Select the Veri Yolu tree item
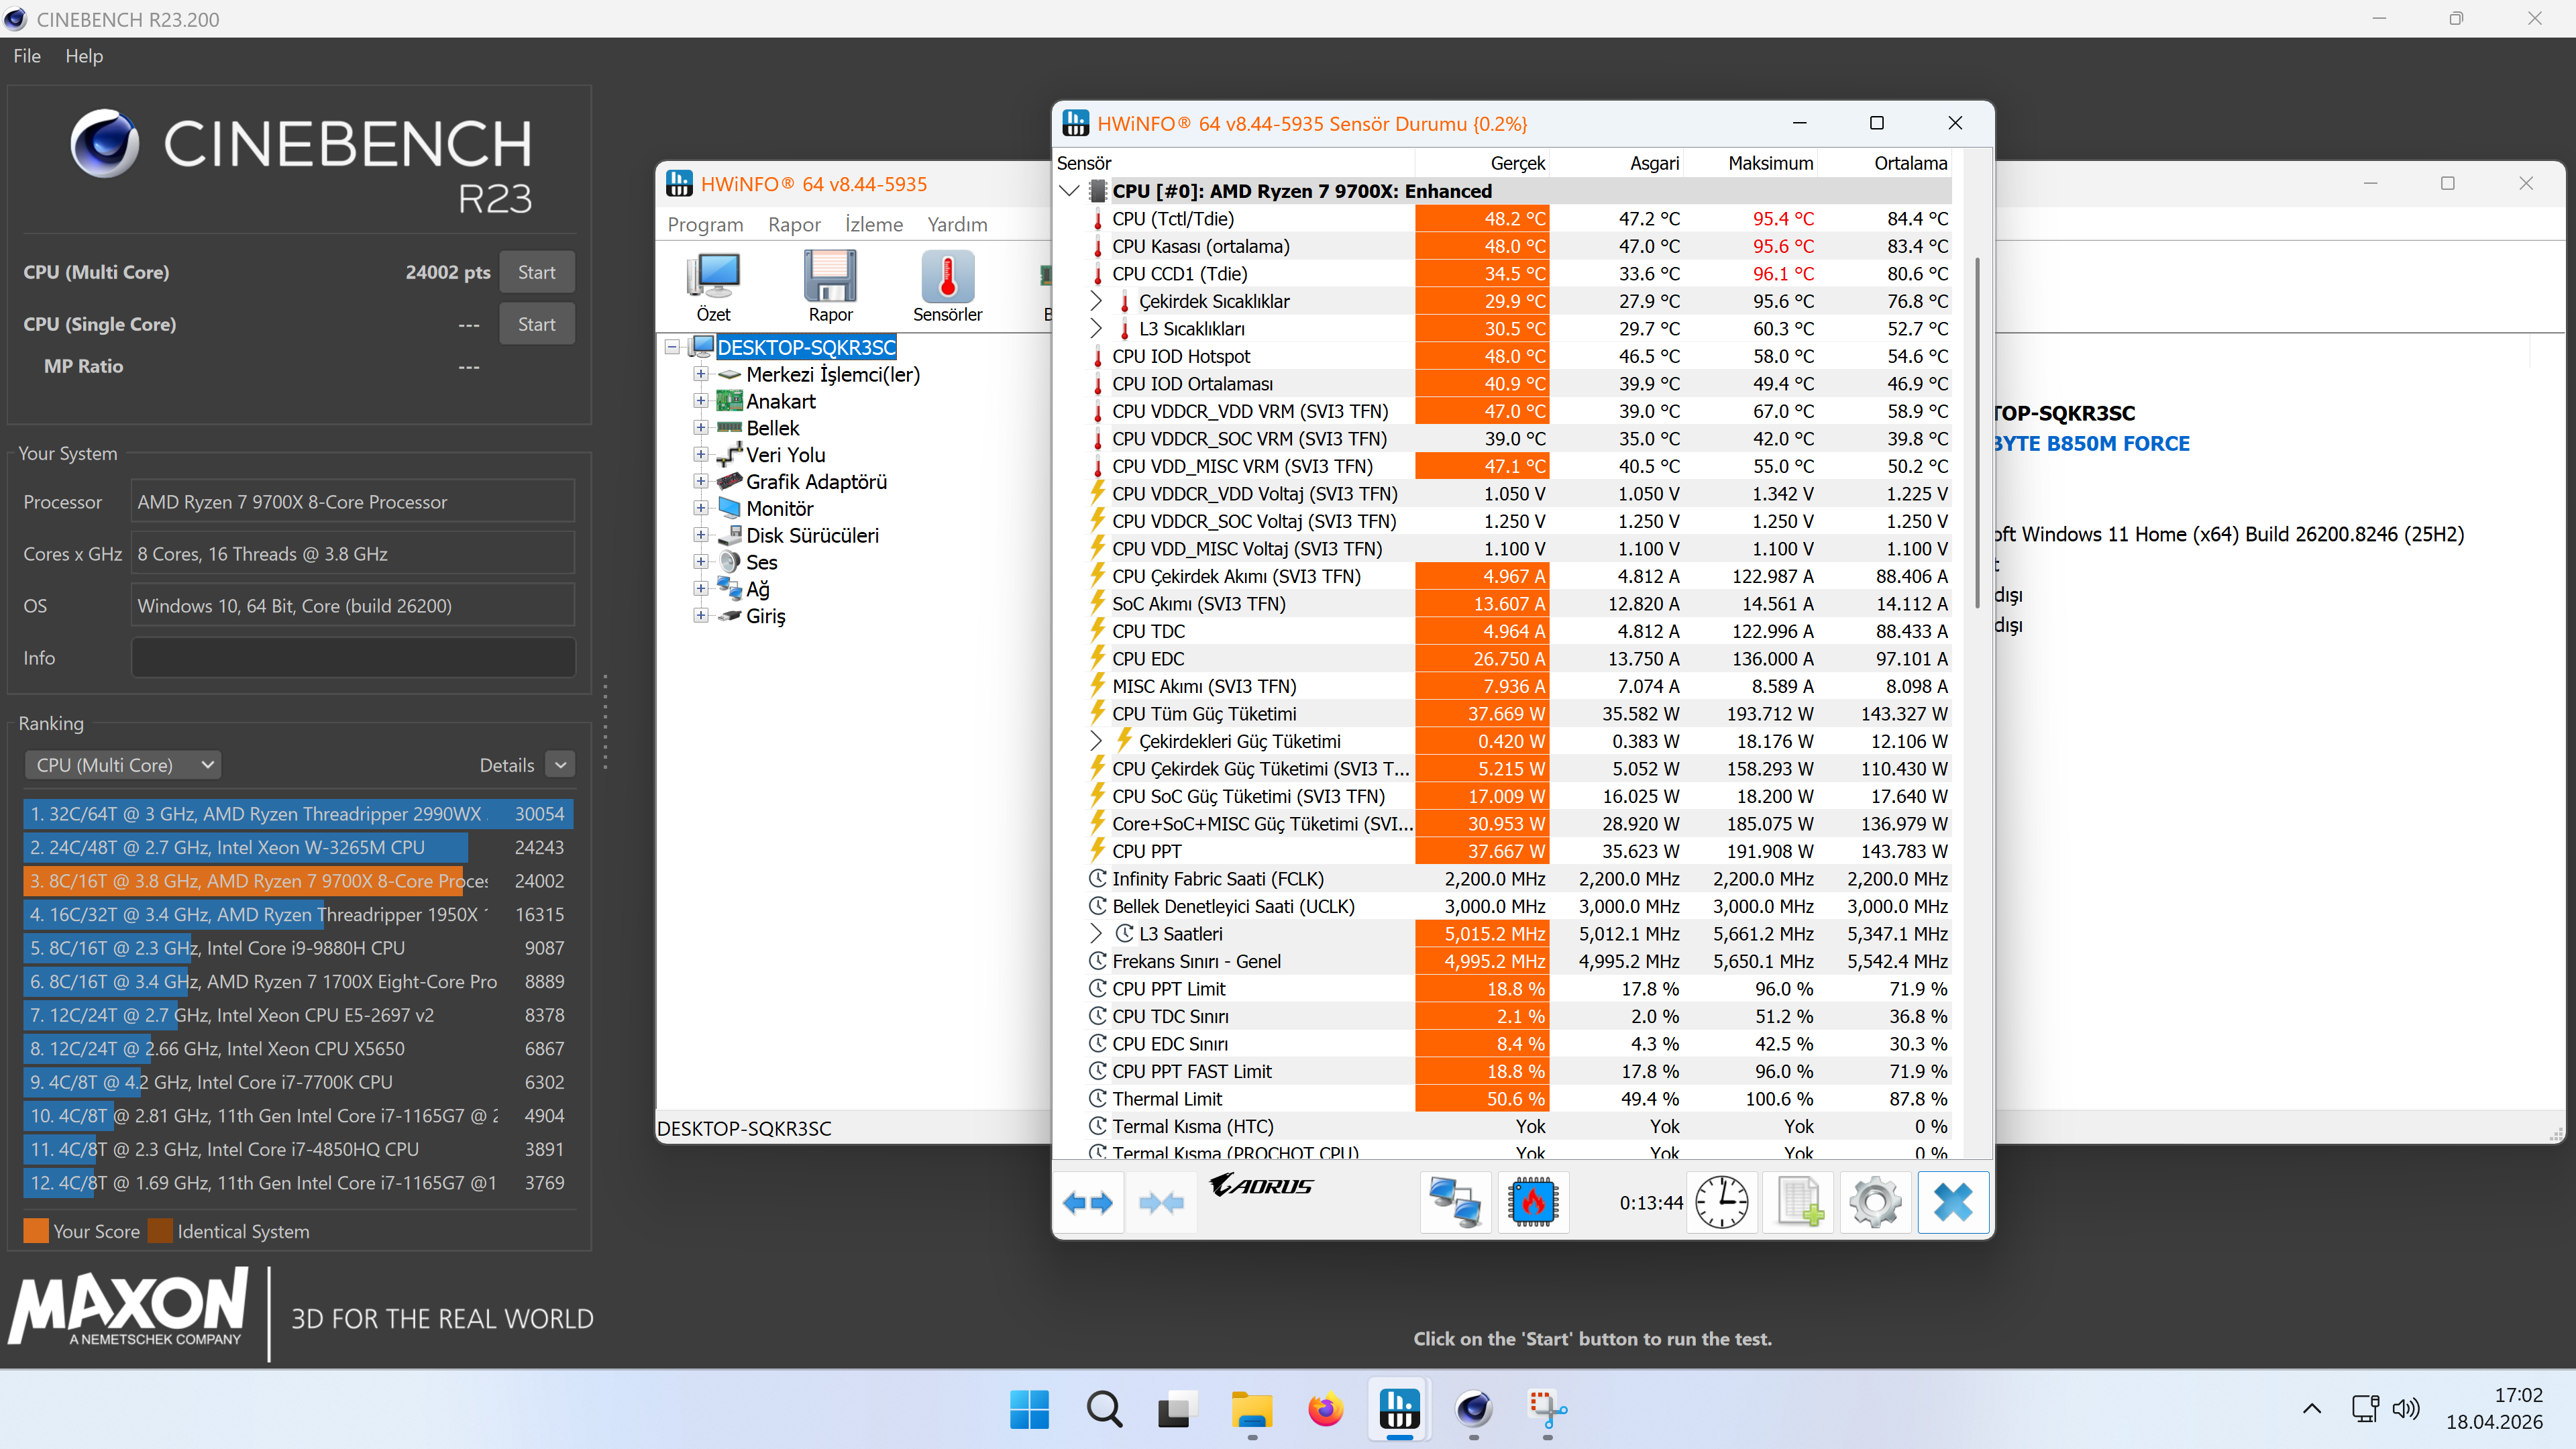The height and width of the screenshot is (1449, 2576). (785, 455)
